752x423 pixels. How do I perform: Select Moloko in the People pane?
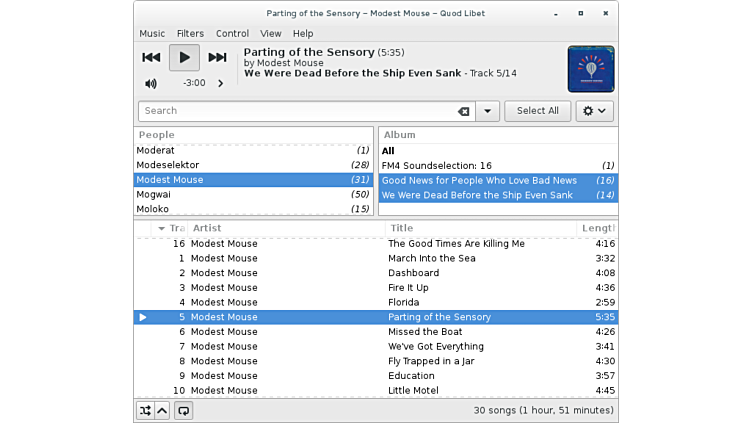click(253, 209)
